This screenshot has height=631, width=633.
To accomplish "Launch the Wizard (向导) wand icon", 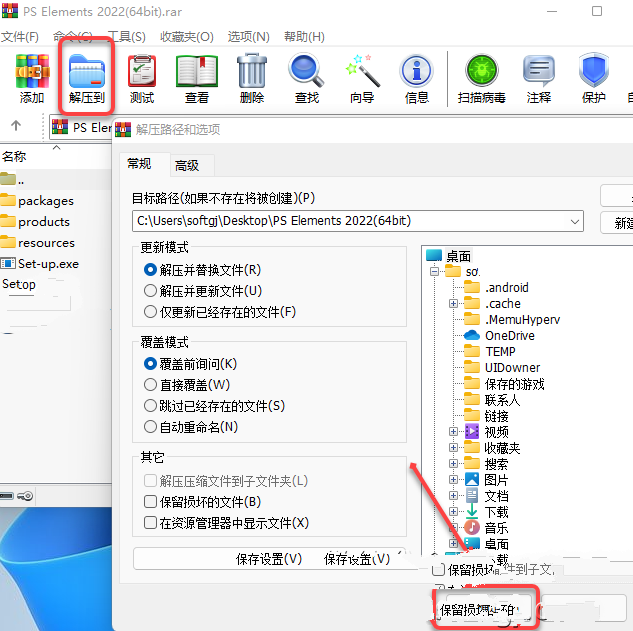I will pos(362,79).
